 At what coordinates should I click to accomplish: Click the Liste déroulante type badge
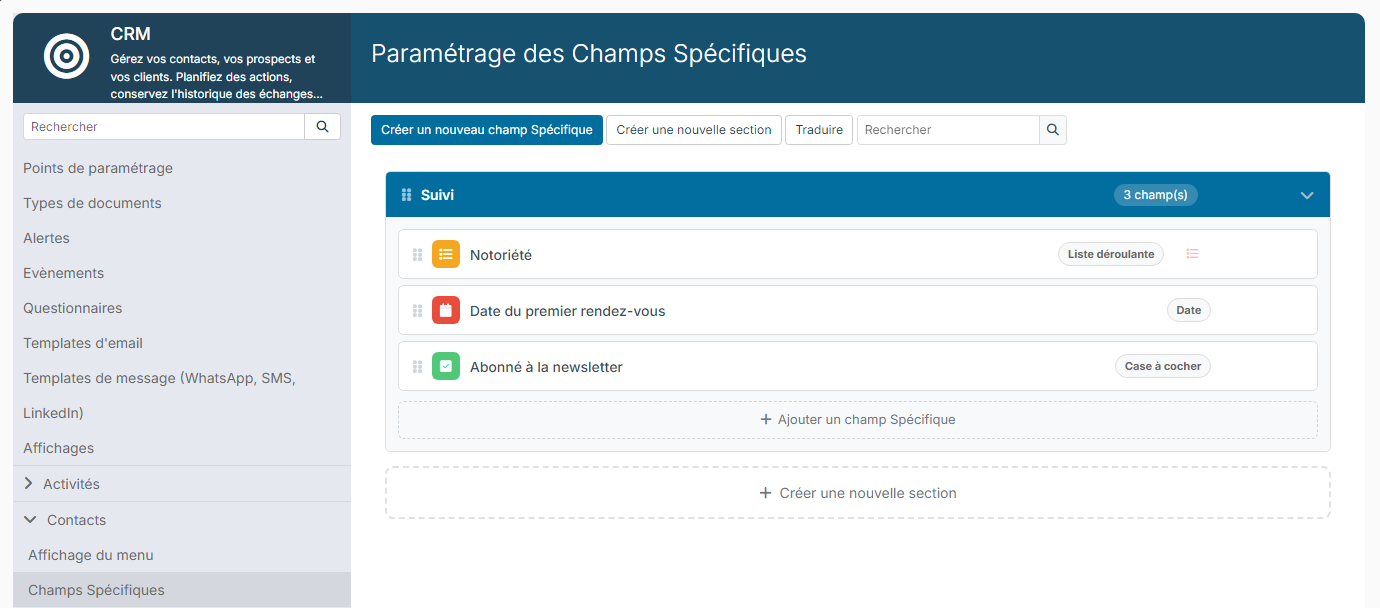tap(1111, 254)
